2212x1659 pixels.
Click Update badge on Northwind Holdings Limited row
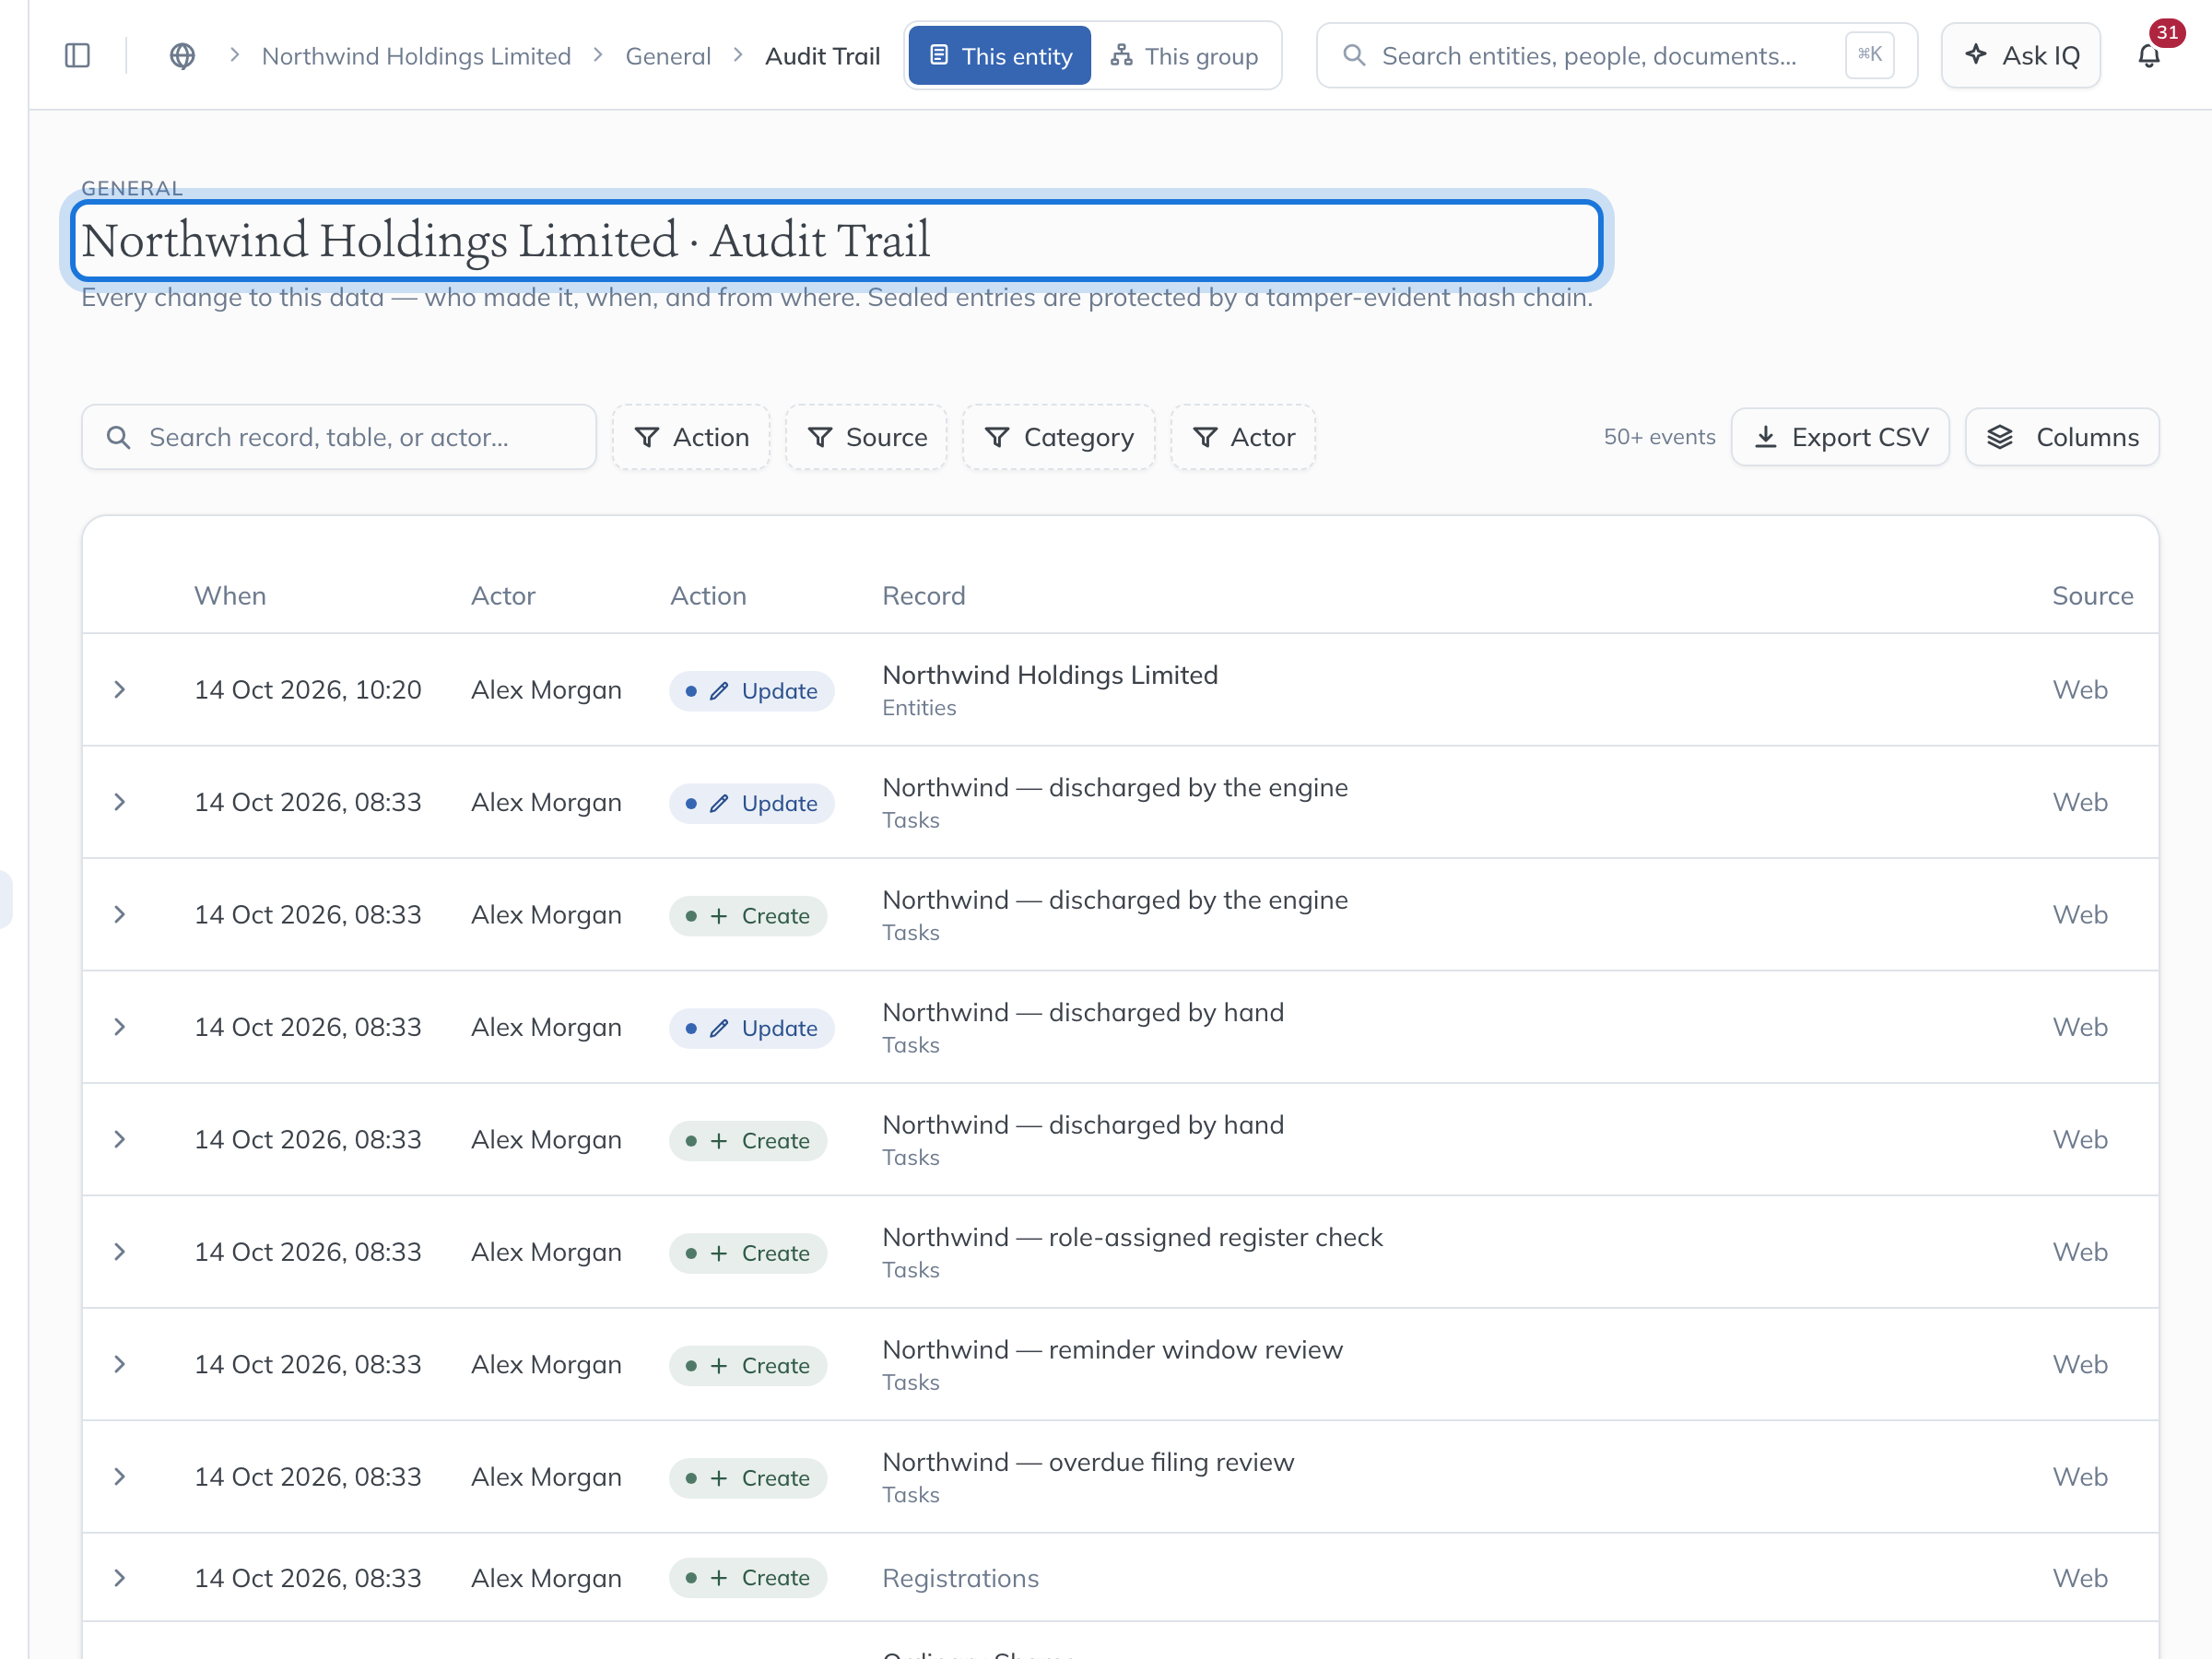click(x=751, y=691)
